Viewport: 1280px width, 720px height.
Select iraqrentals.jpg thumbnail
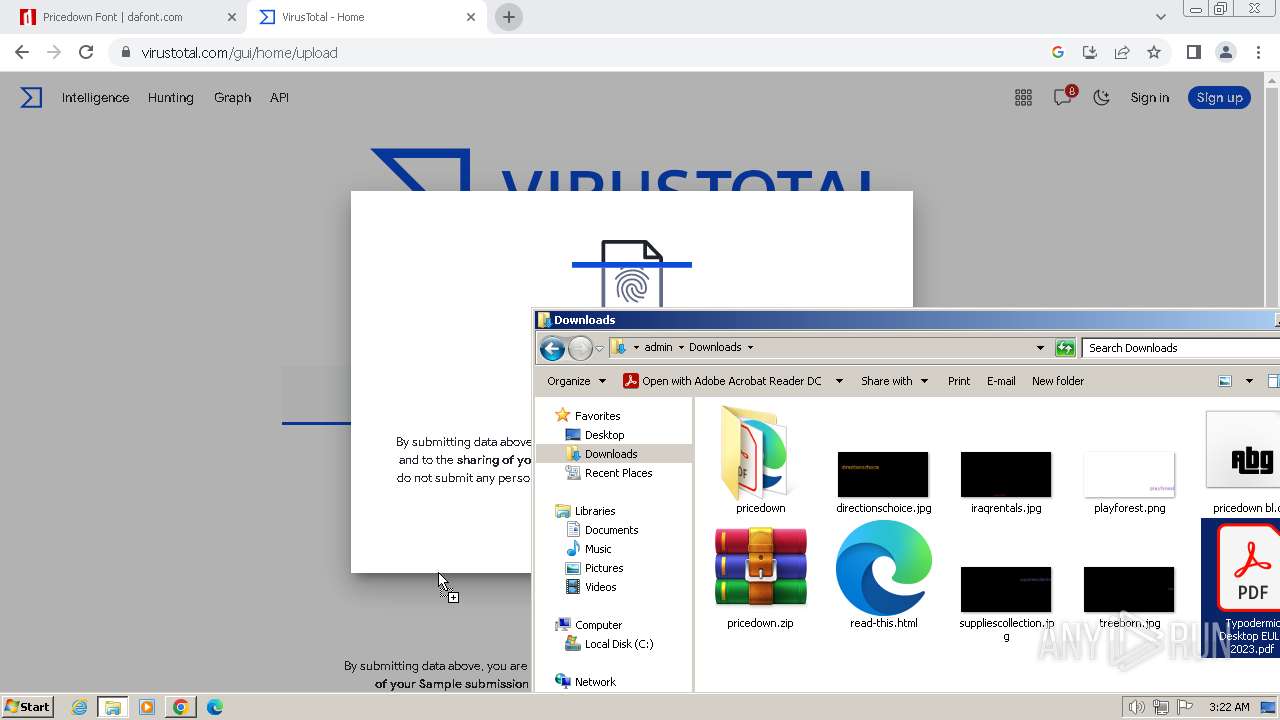[1006, 481]
